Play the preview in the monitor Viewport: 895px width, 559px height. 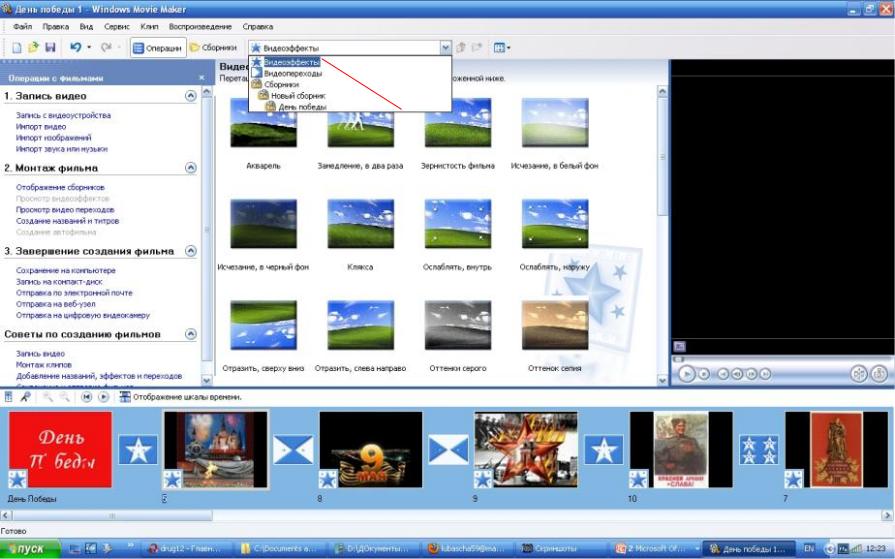(687, 374)
